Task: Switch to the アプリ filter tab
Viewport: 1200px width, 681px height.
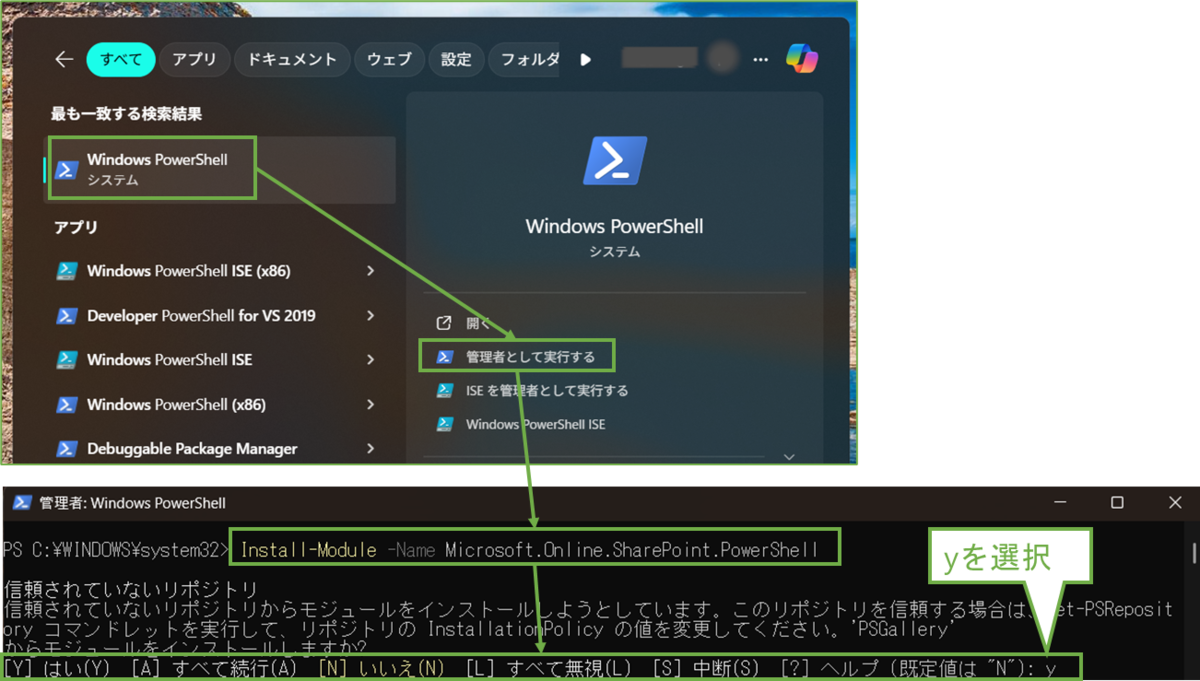Action: (194, 60)
